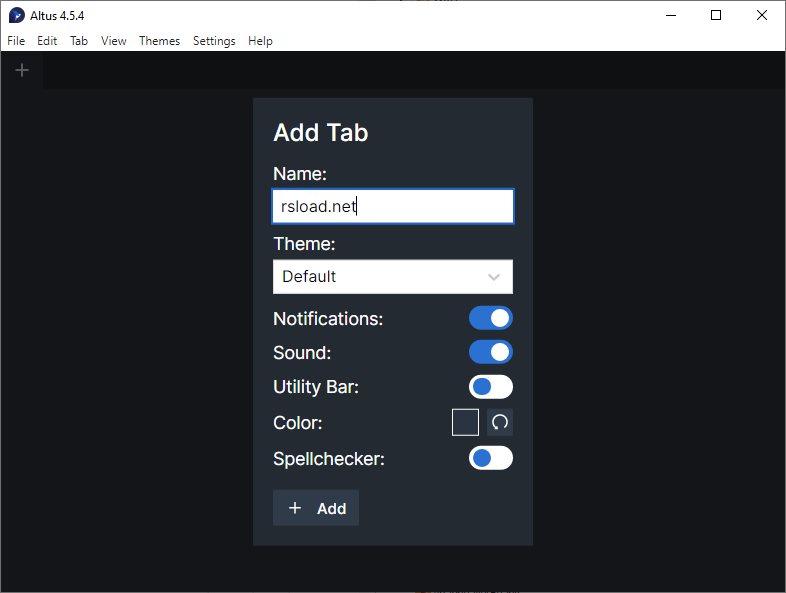The image size is (786, 593).
Task: Enable the Spellchecker switch
Action: 491,458
